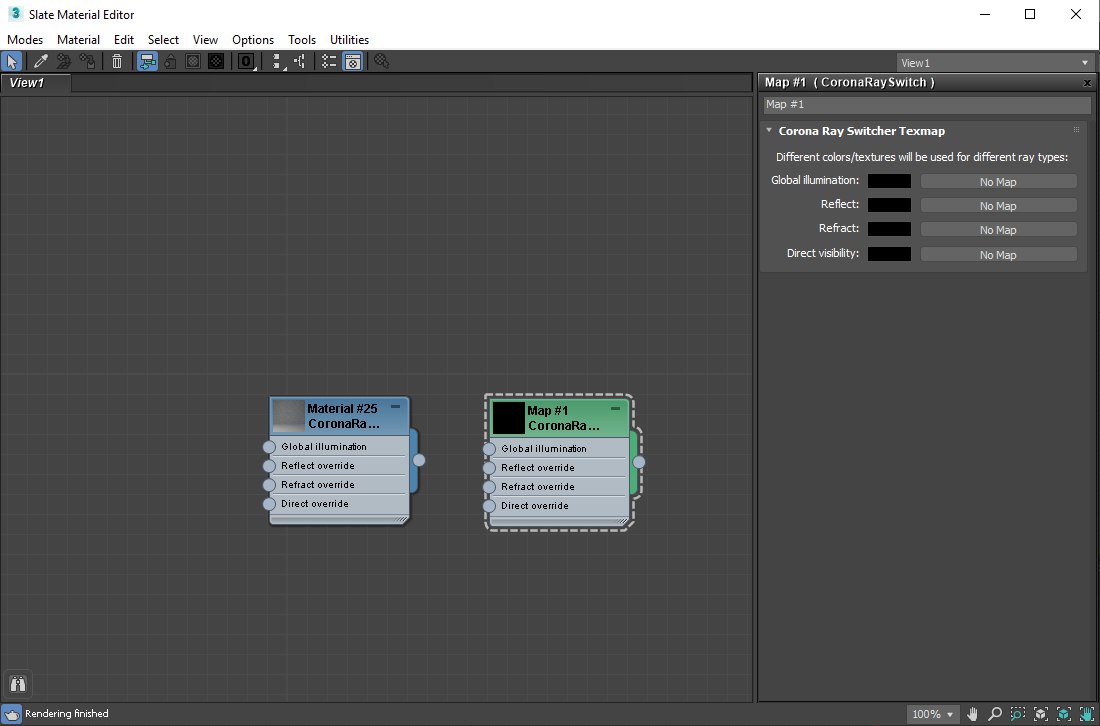Click Lay Out Children icon

point(300,62)
